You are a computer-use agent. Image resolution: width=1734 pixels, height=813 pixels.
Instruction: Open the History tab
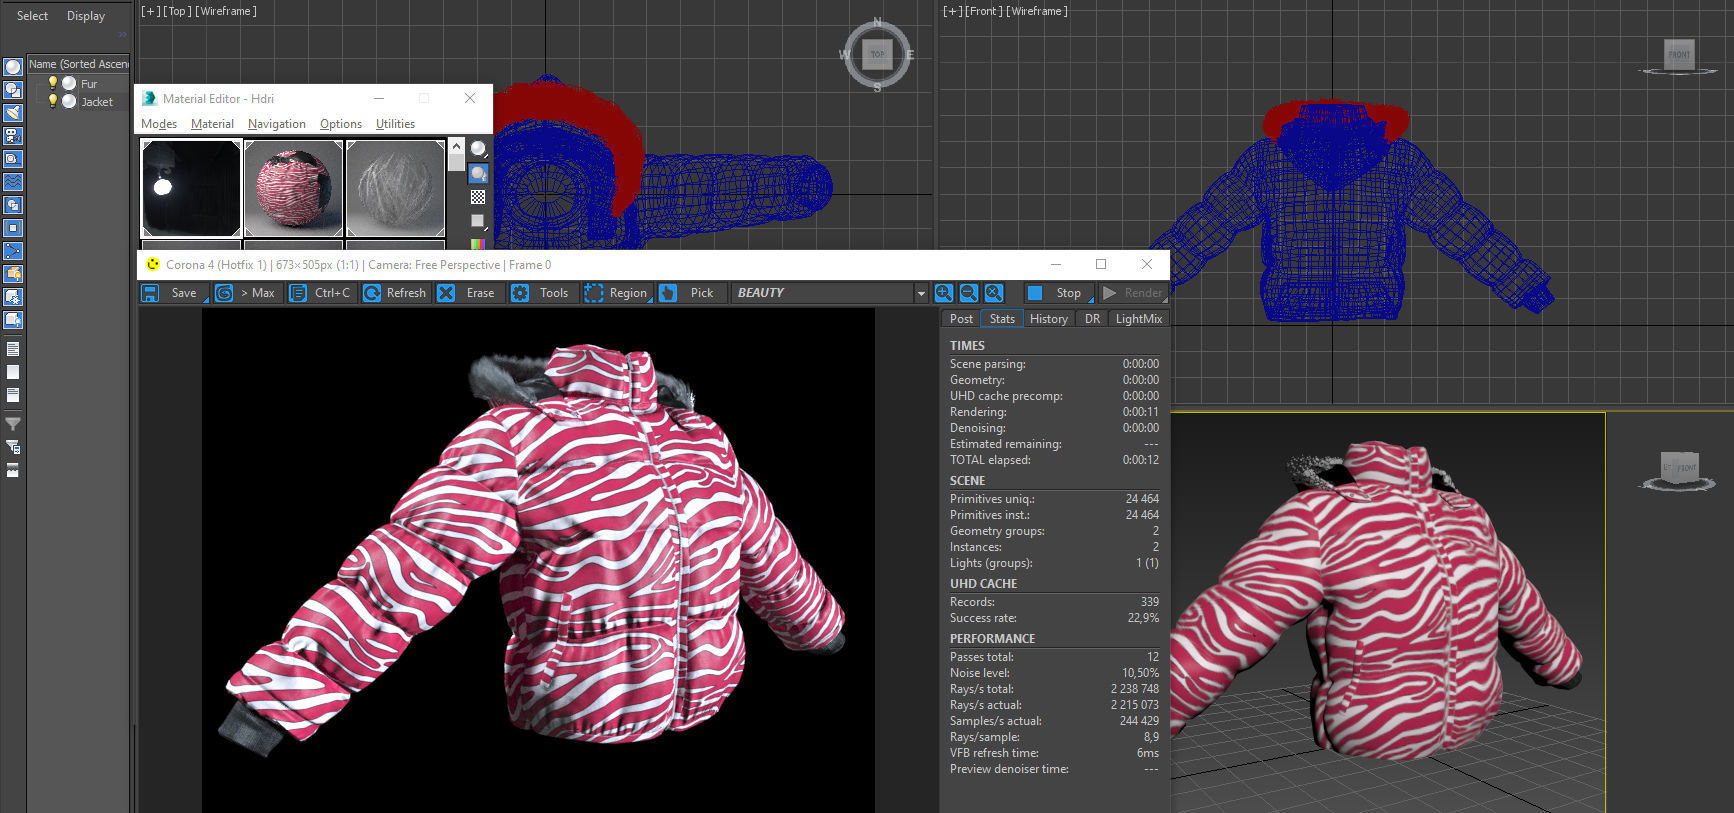[1049, 319]
